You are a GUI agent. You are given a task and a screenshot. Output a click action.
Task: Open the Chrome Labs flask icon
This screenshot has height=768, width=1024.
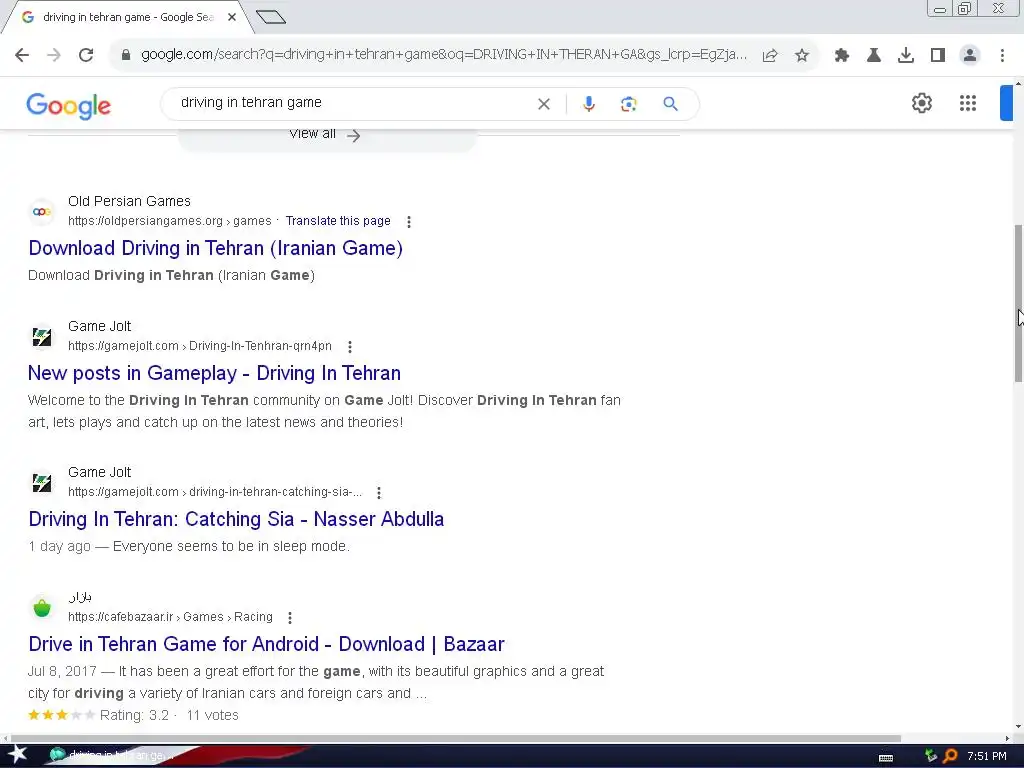click(x=874, y=56)
